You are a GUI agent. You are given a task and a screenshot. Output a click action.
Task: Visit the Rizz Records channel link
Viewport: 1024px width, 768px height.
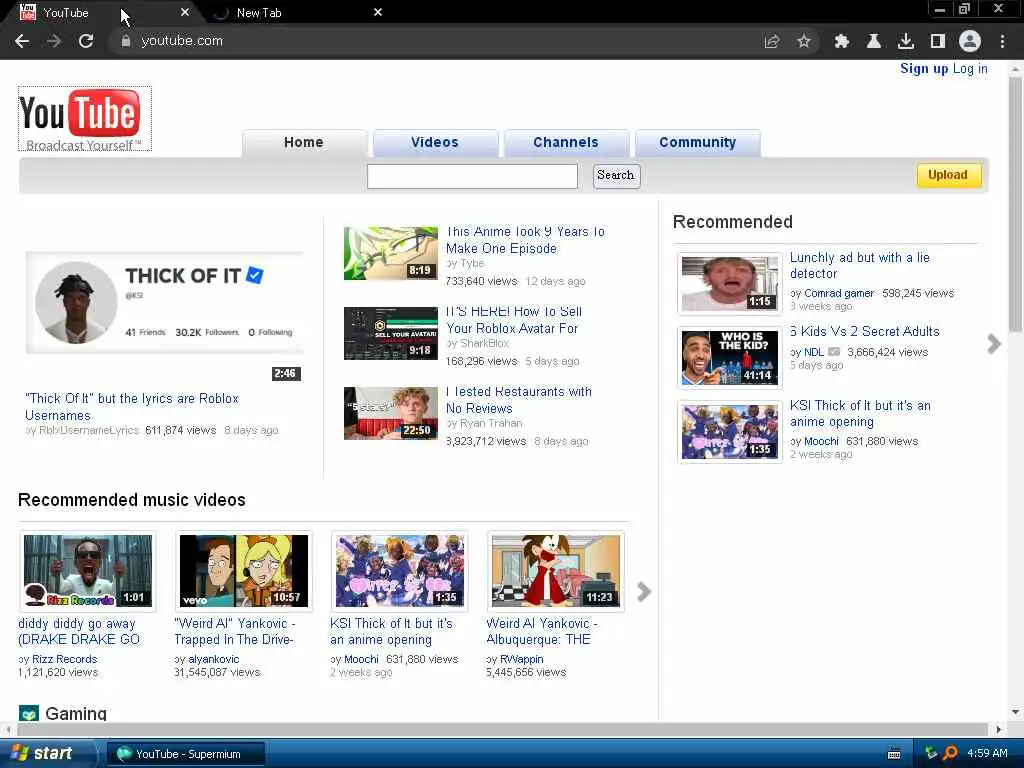tap(65, 659)
